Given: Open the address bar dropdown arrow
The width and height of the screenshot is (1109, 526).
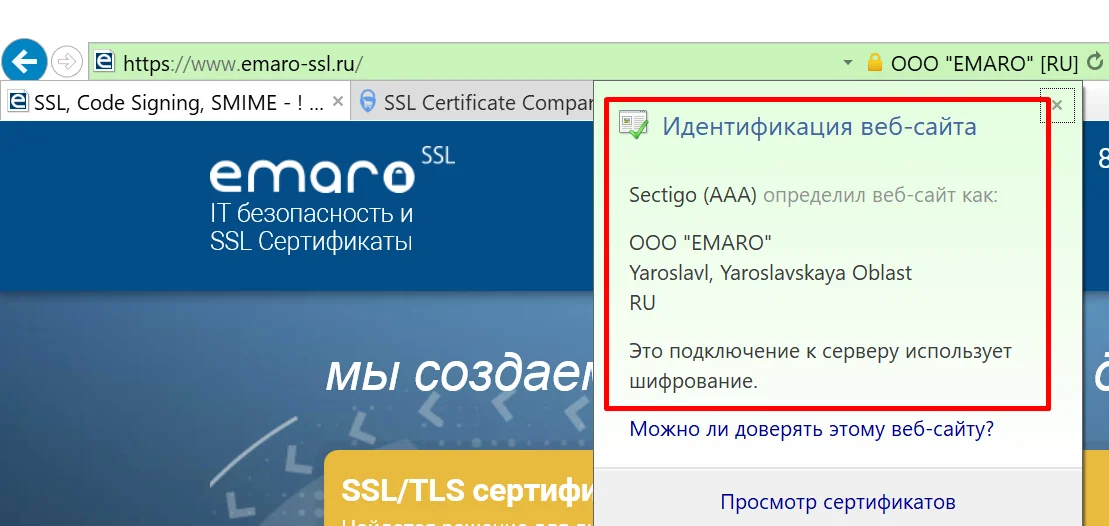Looking at the screenshot, I should tap(848, 63).
